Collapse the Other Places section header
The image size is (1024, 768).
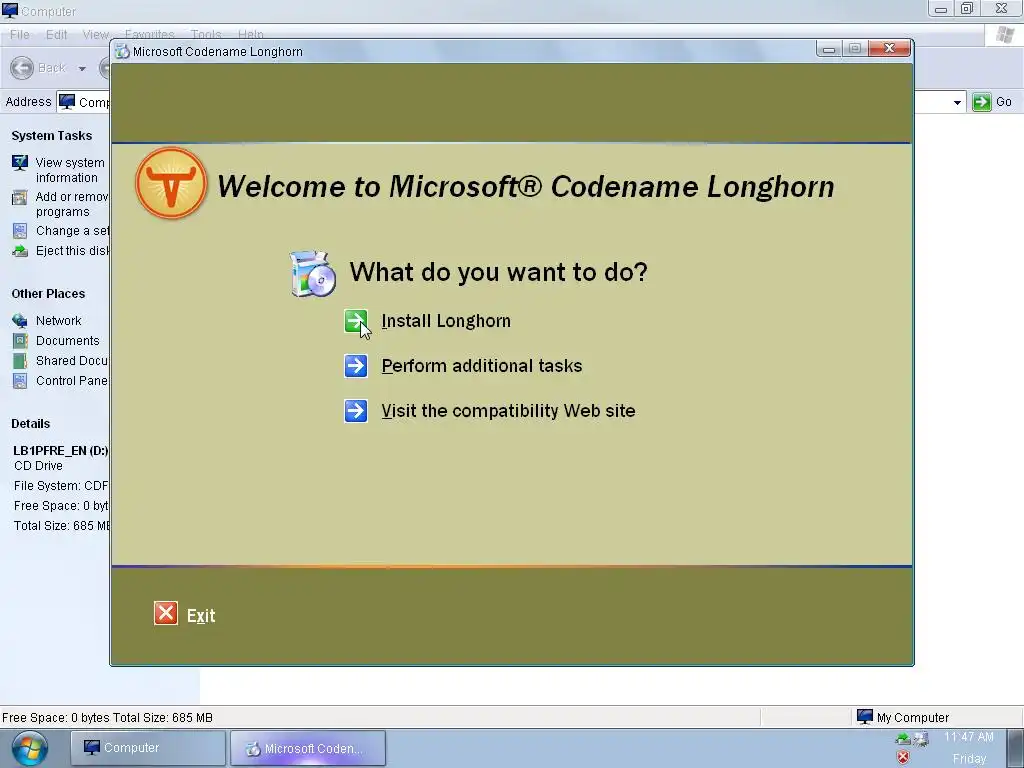pyautogui.click(x=48, y=294)
